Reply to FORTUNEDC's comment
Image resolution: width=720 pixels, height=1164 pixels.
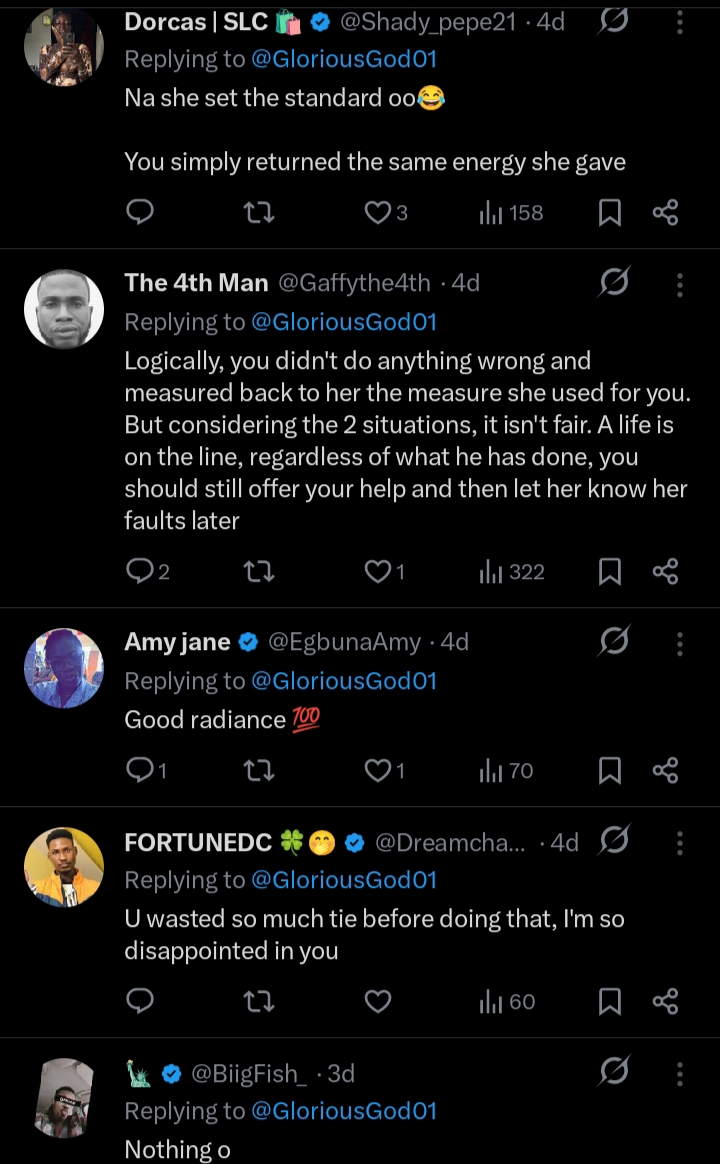[141, 1001]
